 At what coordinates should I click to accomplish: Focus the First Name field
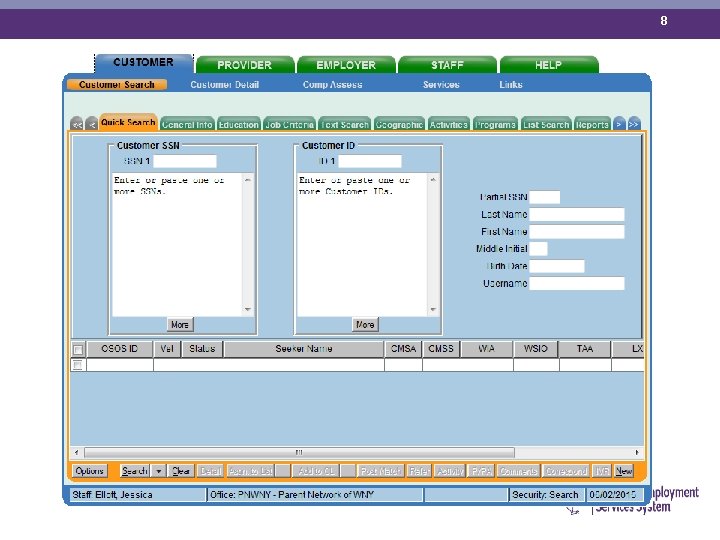pyautogui.click(x=577, y=231)
